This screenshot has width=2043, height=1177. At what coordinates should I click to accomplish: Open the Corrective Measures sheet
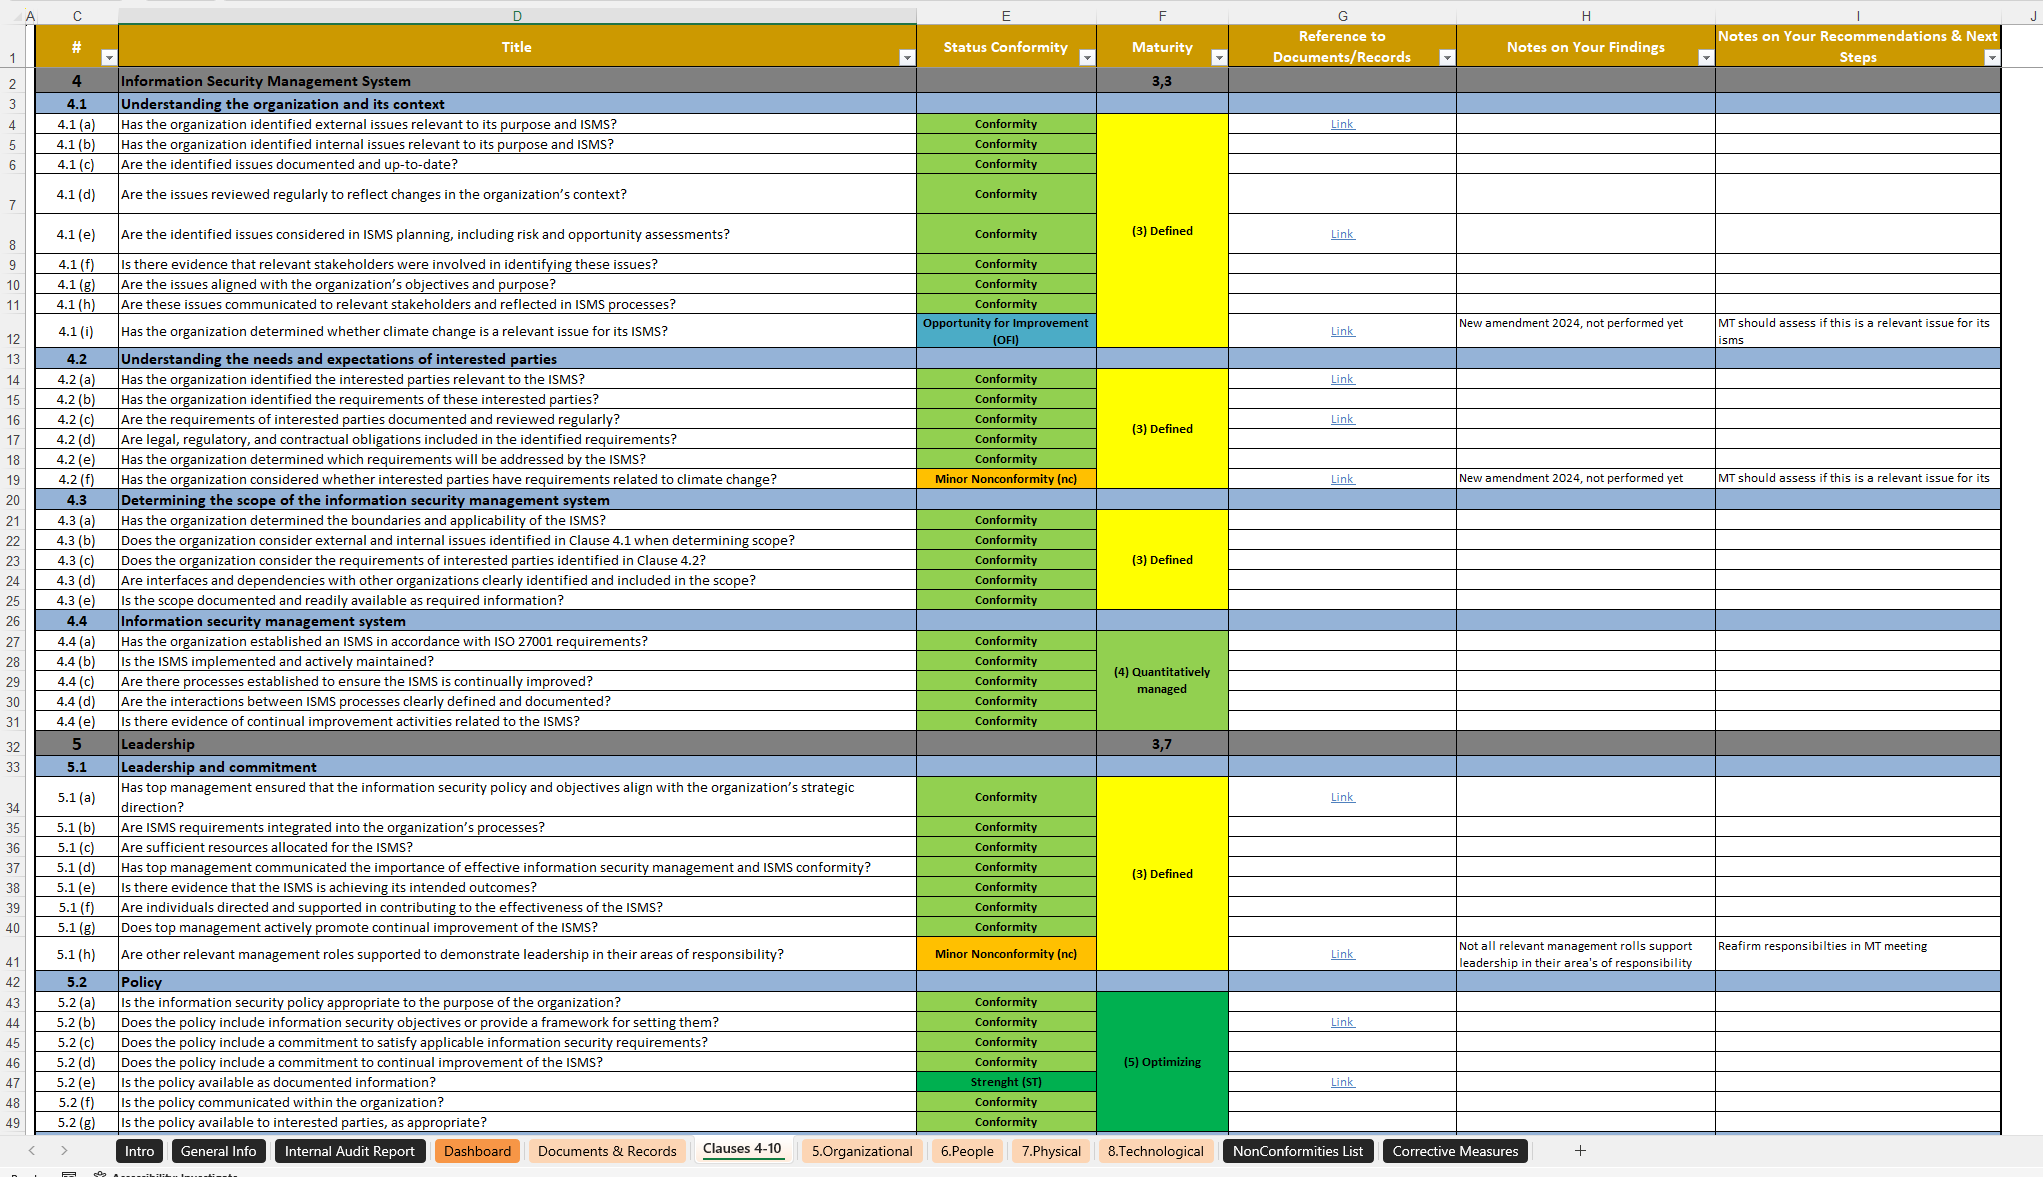(1455, 1151)
